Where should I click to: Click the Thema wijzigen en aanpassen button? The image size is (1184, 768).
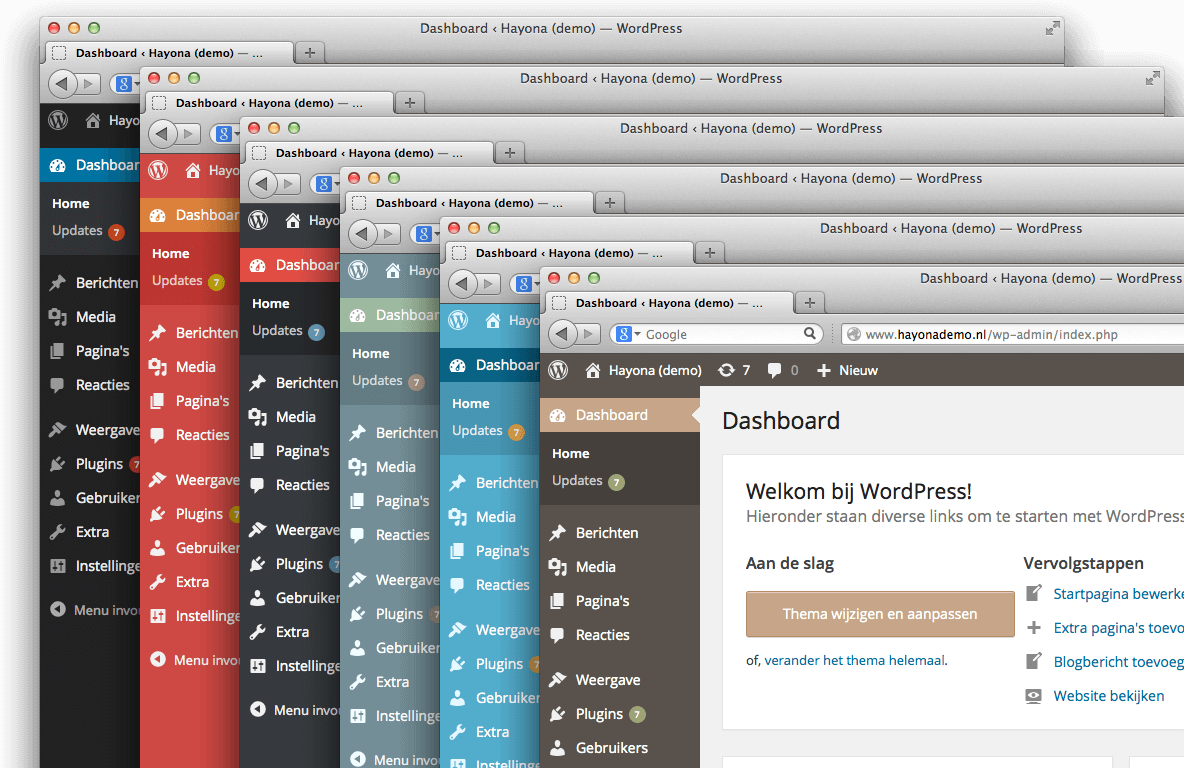tap(880, 614)
